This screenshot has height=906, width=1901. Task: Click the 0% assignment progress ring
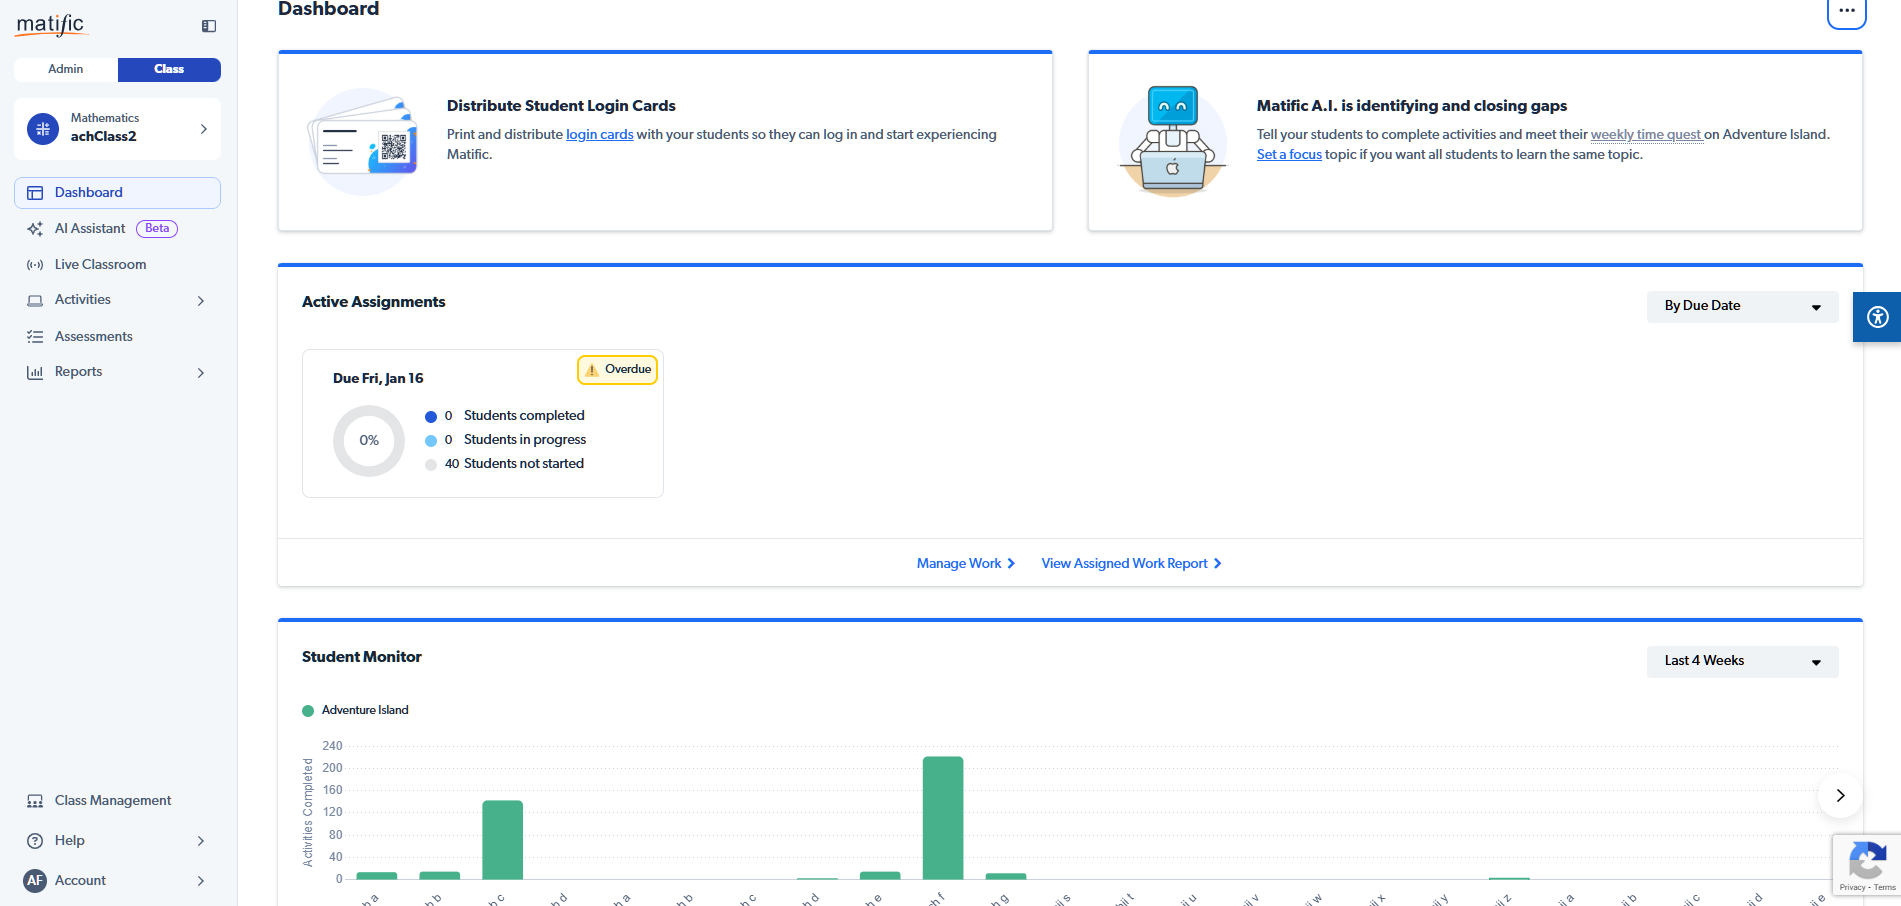[x=369, y=440]
